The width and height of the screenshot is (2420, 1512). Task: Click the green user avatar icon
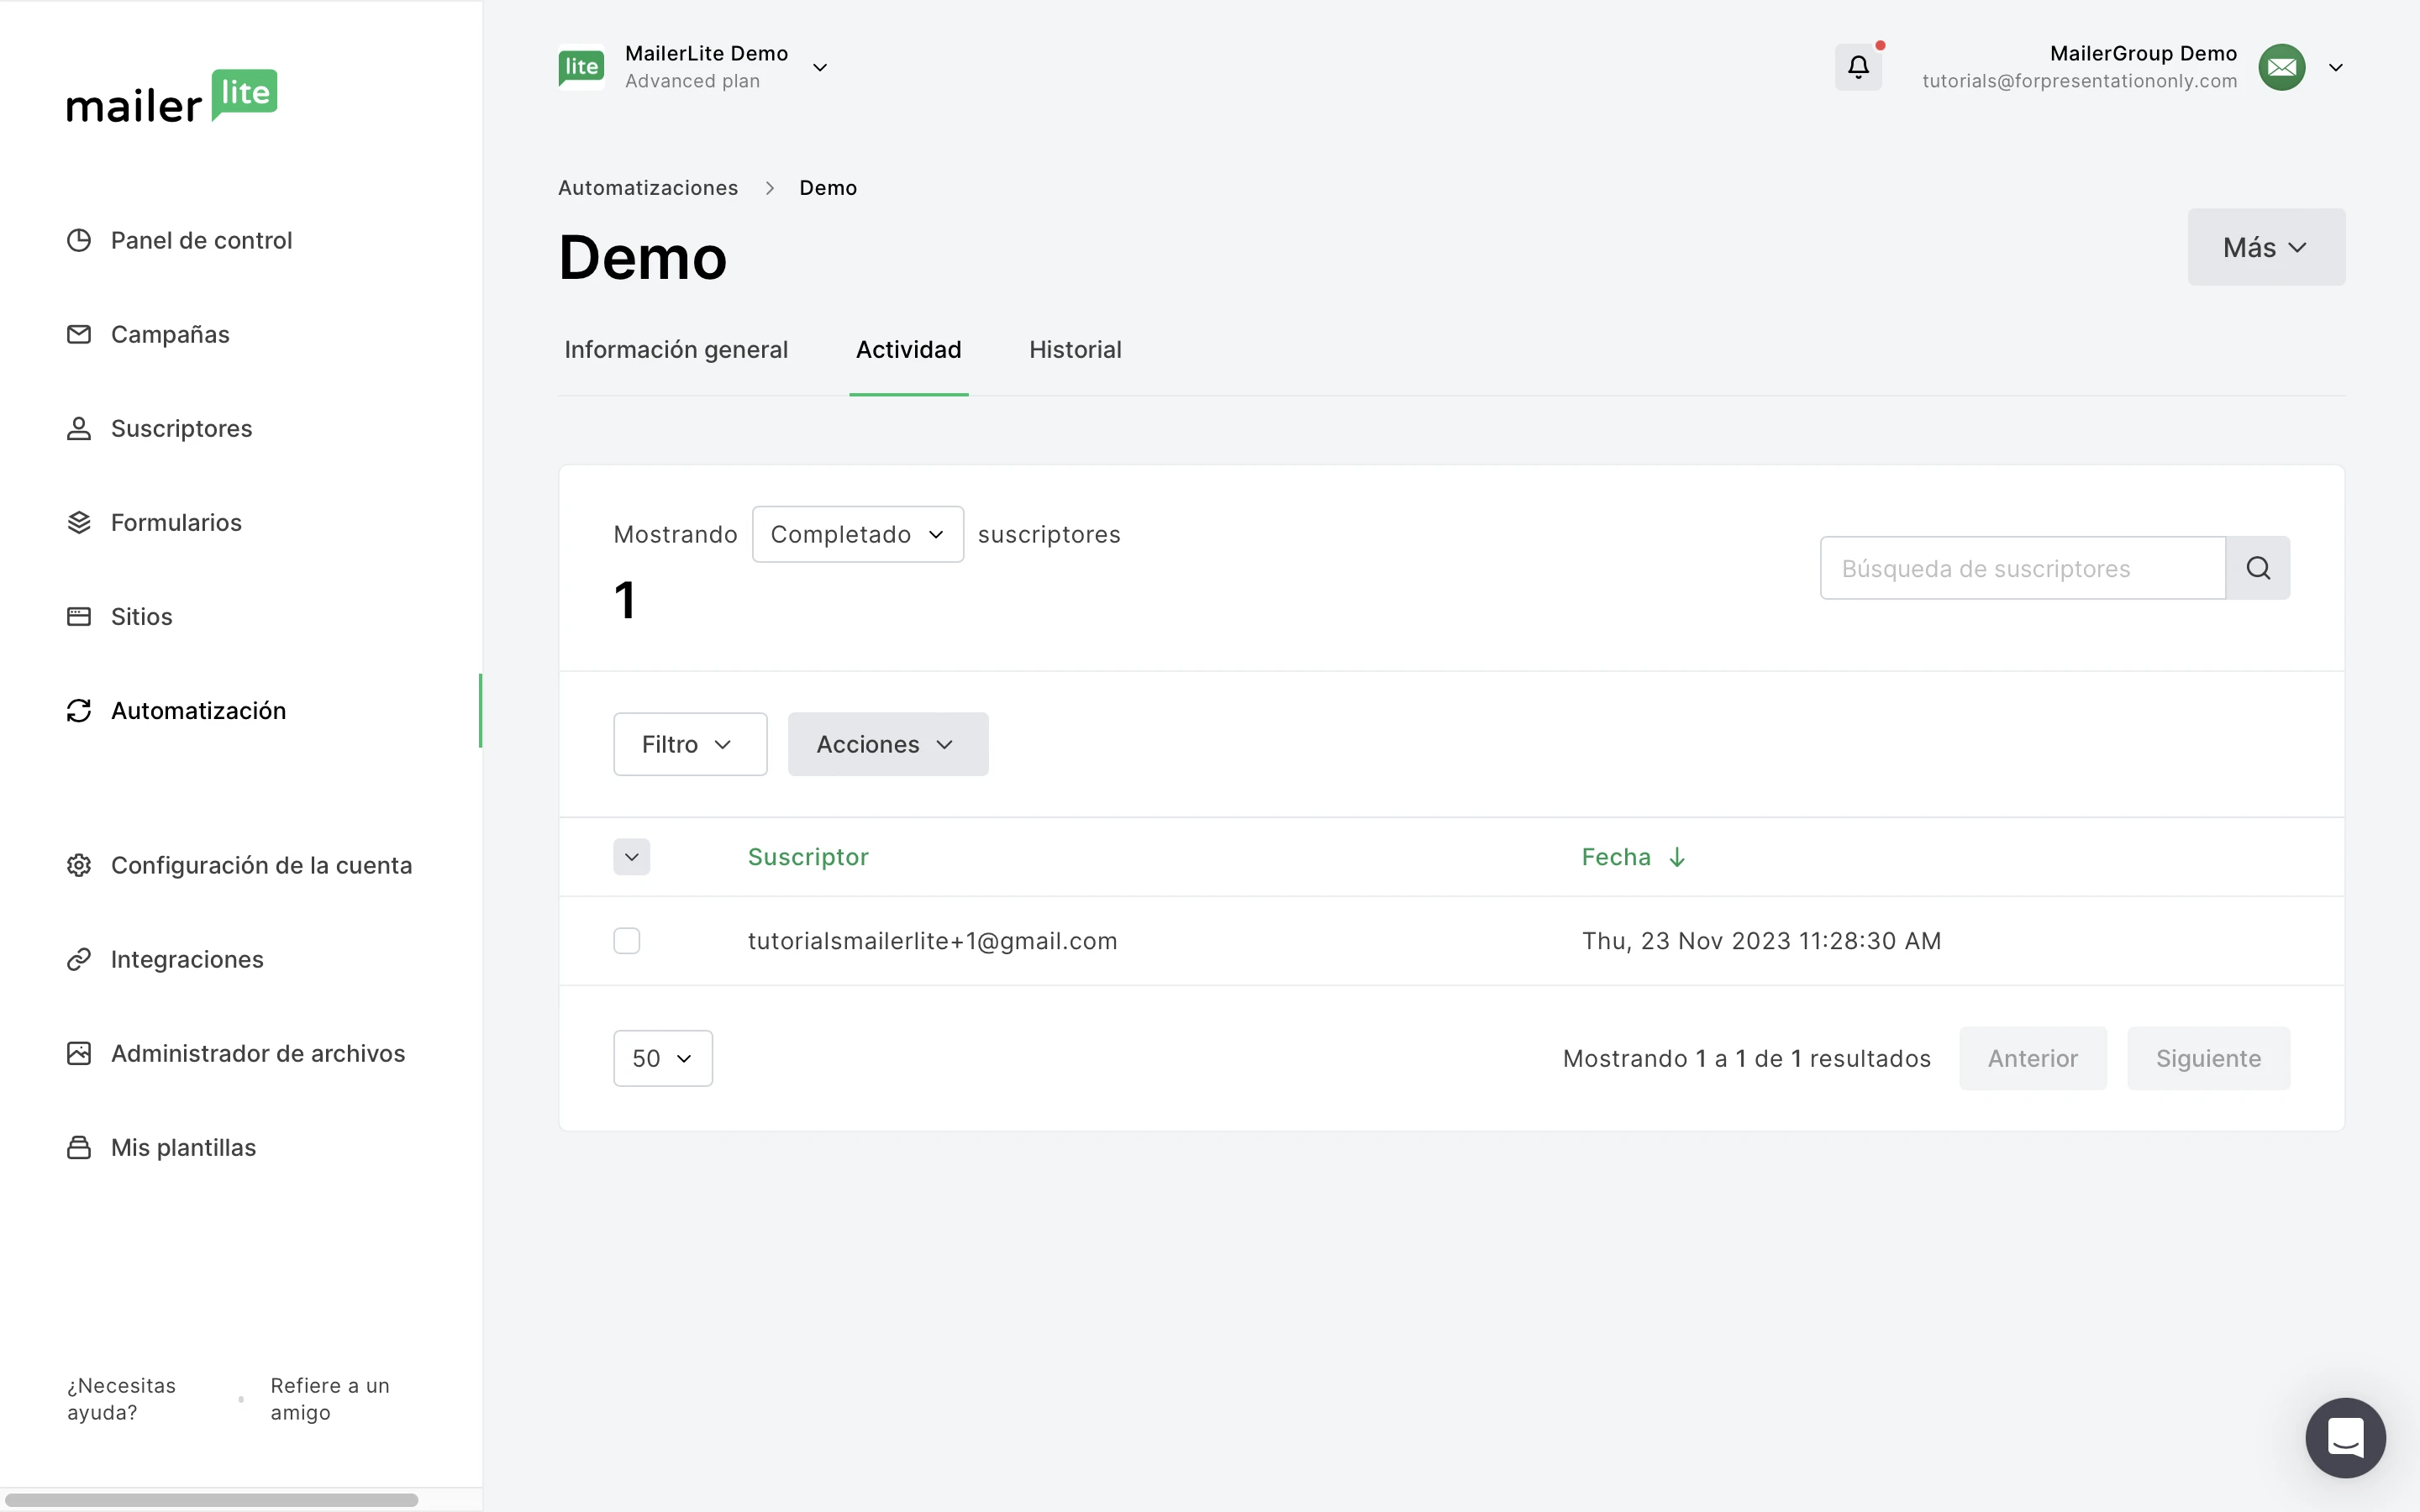tap(2281, 67)
